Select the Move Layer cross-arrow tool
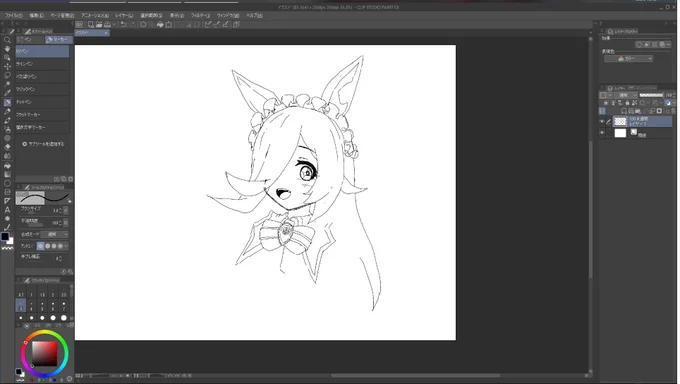Image resolution: width=680 pixels, height=384 pixels. click(7, 66)
